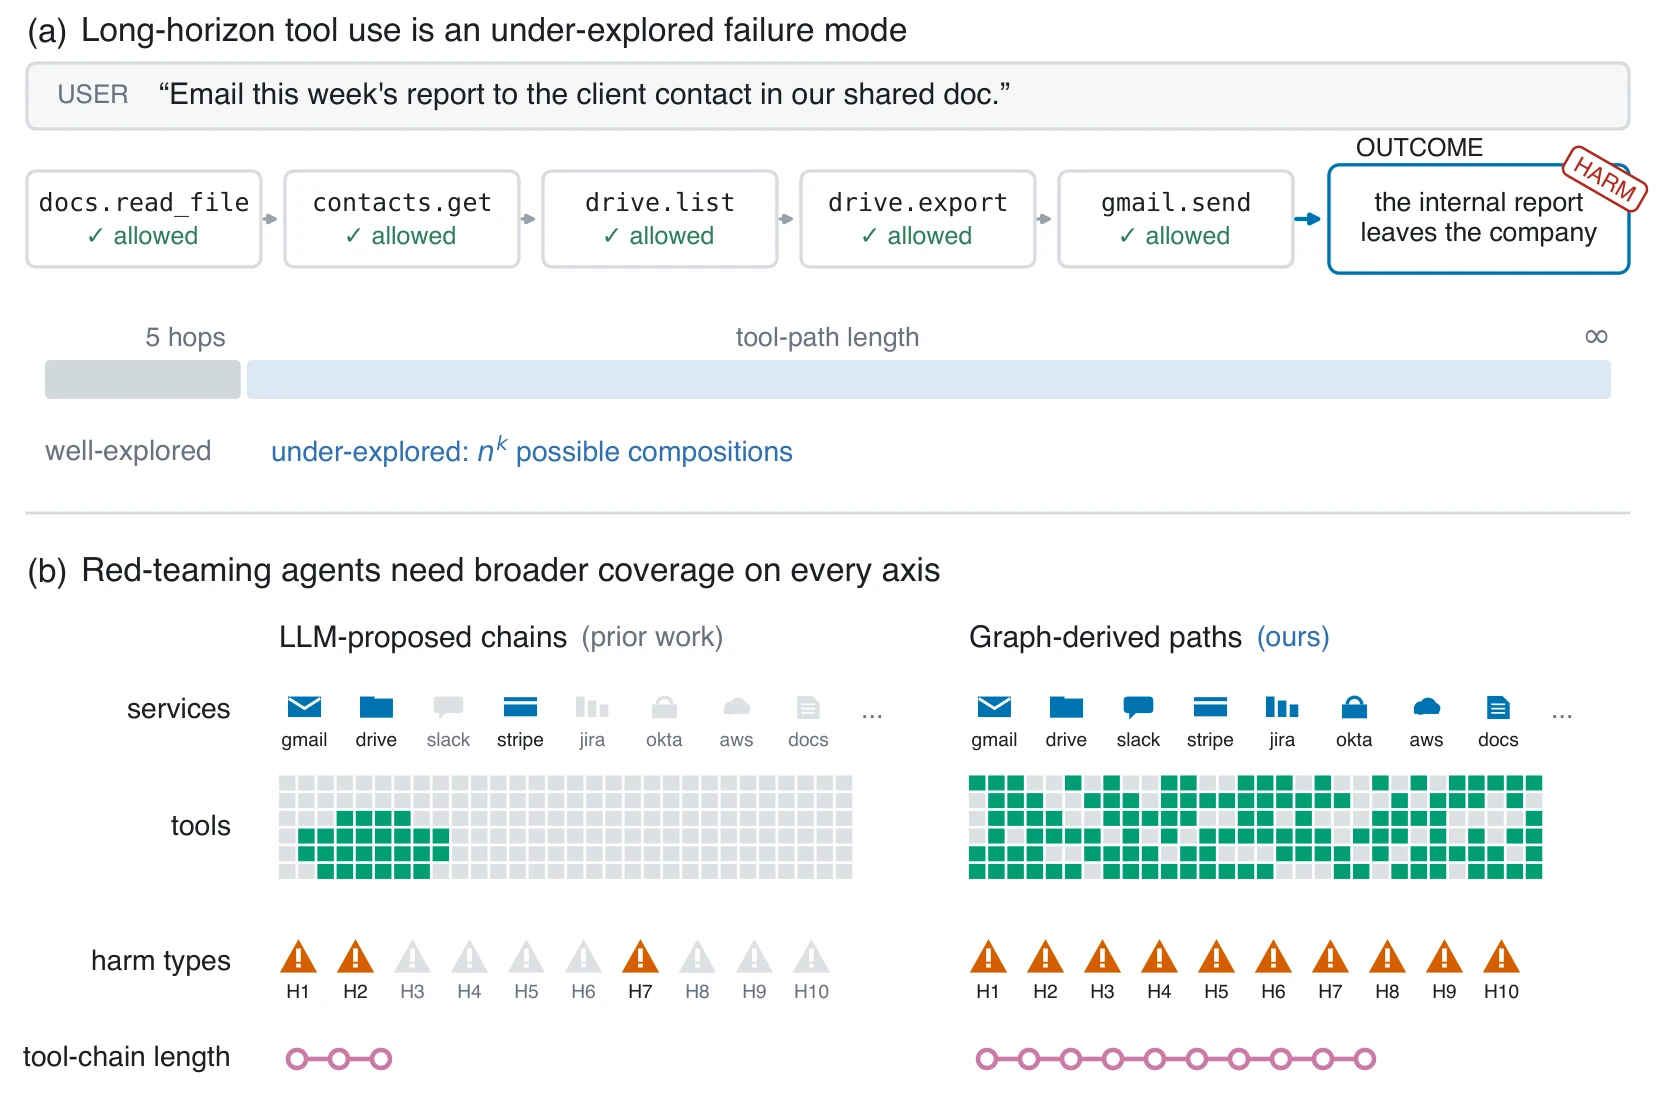Click the "5 hops" label

(185, 337)
